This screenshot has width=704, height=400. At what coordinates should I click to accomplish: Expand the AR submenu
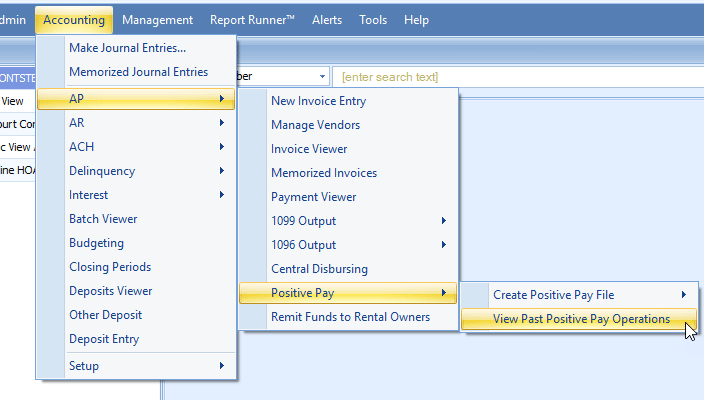136,123
